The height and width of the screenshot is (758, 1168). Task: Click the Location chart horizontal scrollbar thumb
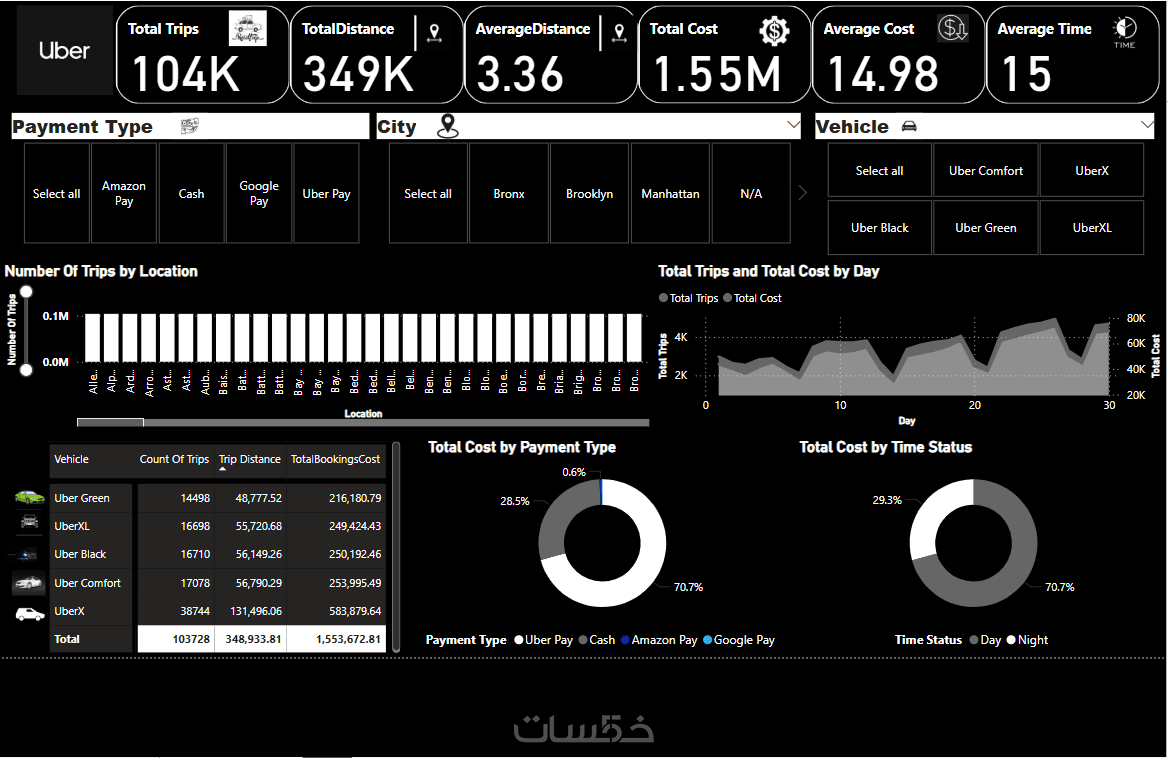110,422
